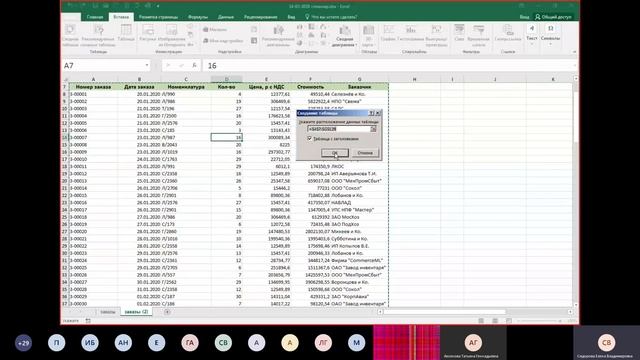This screenshot has width=640, height=360.
Task: Click the АГ participant video tile
Action: [473, 342]
